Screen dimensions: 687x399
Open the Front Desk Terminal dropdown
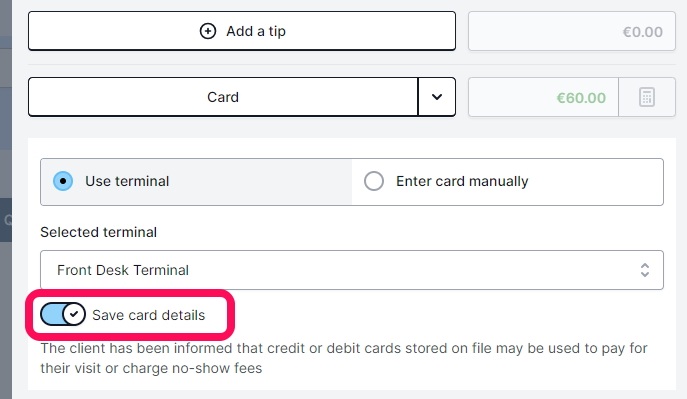point(352,270)
